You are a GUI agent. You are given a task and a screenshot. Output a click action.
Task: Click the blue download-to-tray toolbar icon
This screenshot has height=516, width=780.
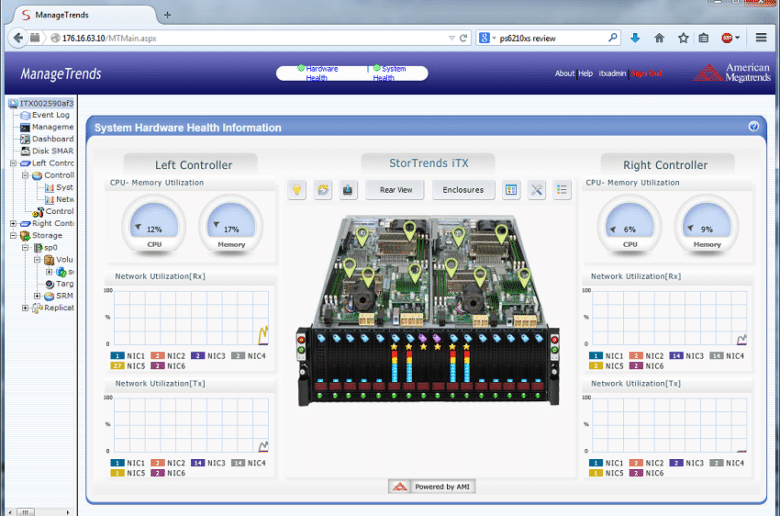(348, 190)
